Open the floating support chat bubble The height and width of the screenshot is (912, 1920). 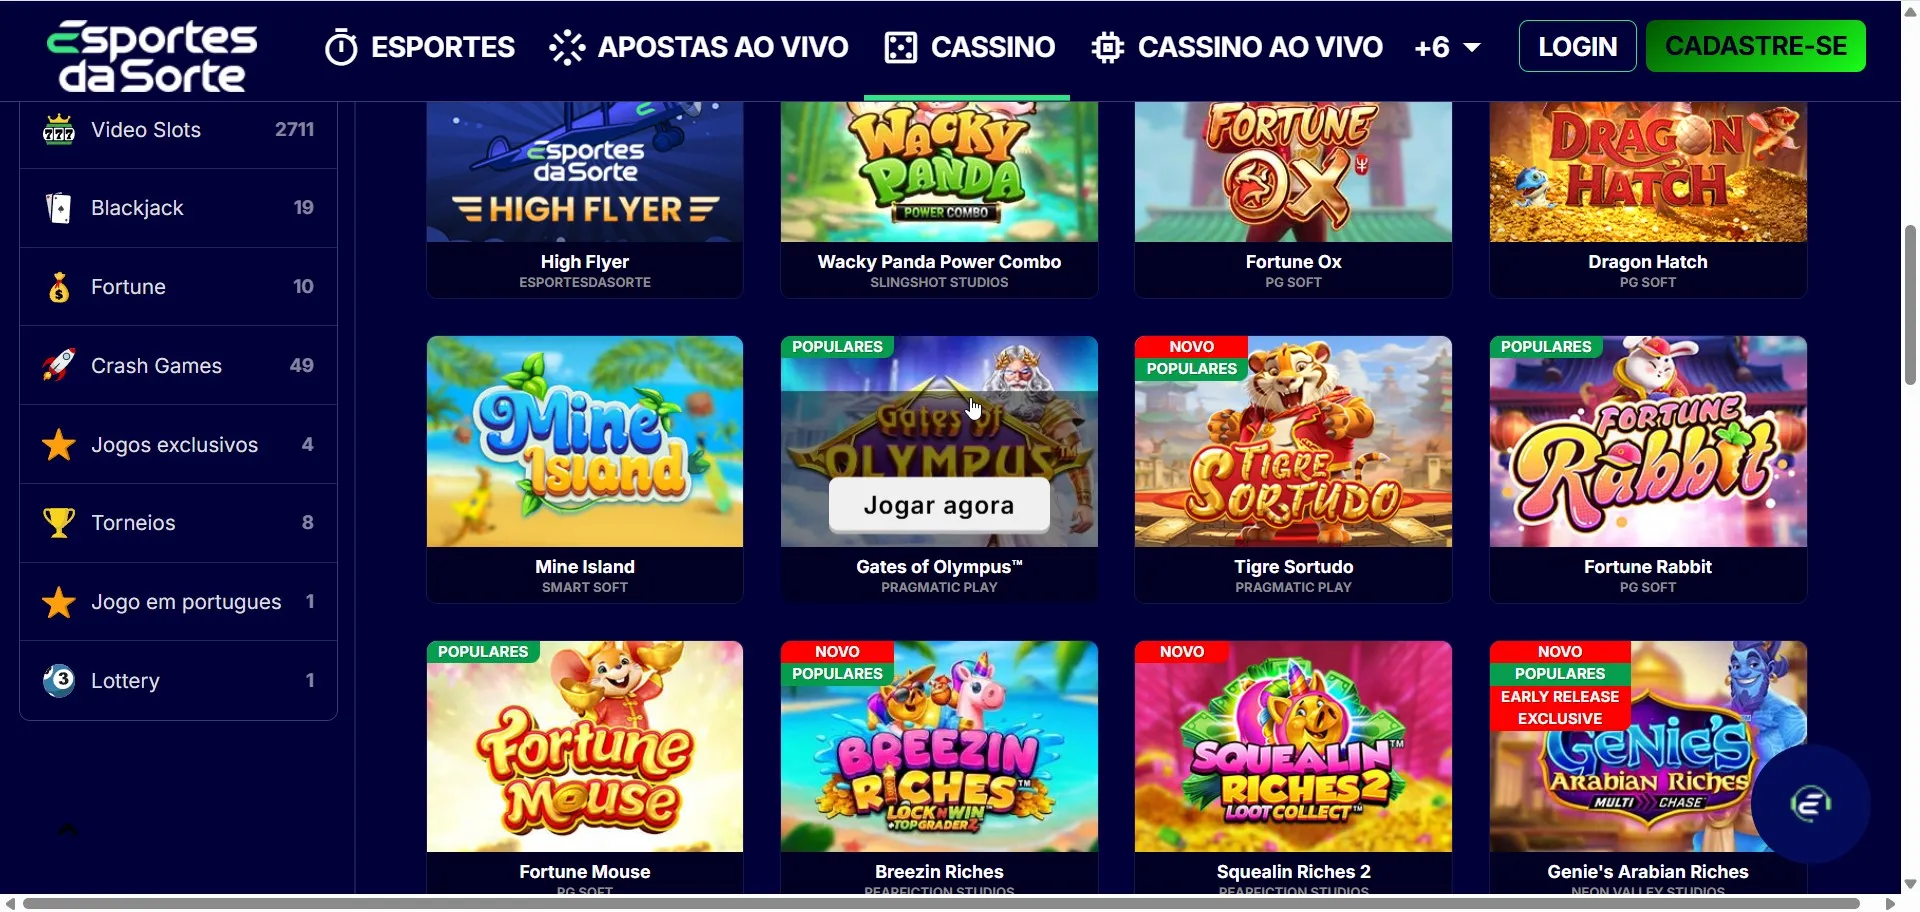click(1810, 803)
